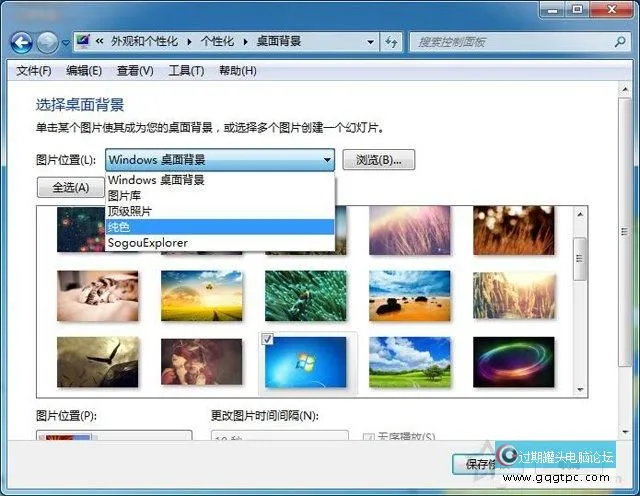The height and width of the screenshot is (496, 640).
Task: Collapse the 图片位置(L) combo box
Action: [220, 160]
